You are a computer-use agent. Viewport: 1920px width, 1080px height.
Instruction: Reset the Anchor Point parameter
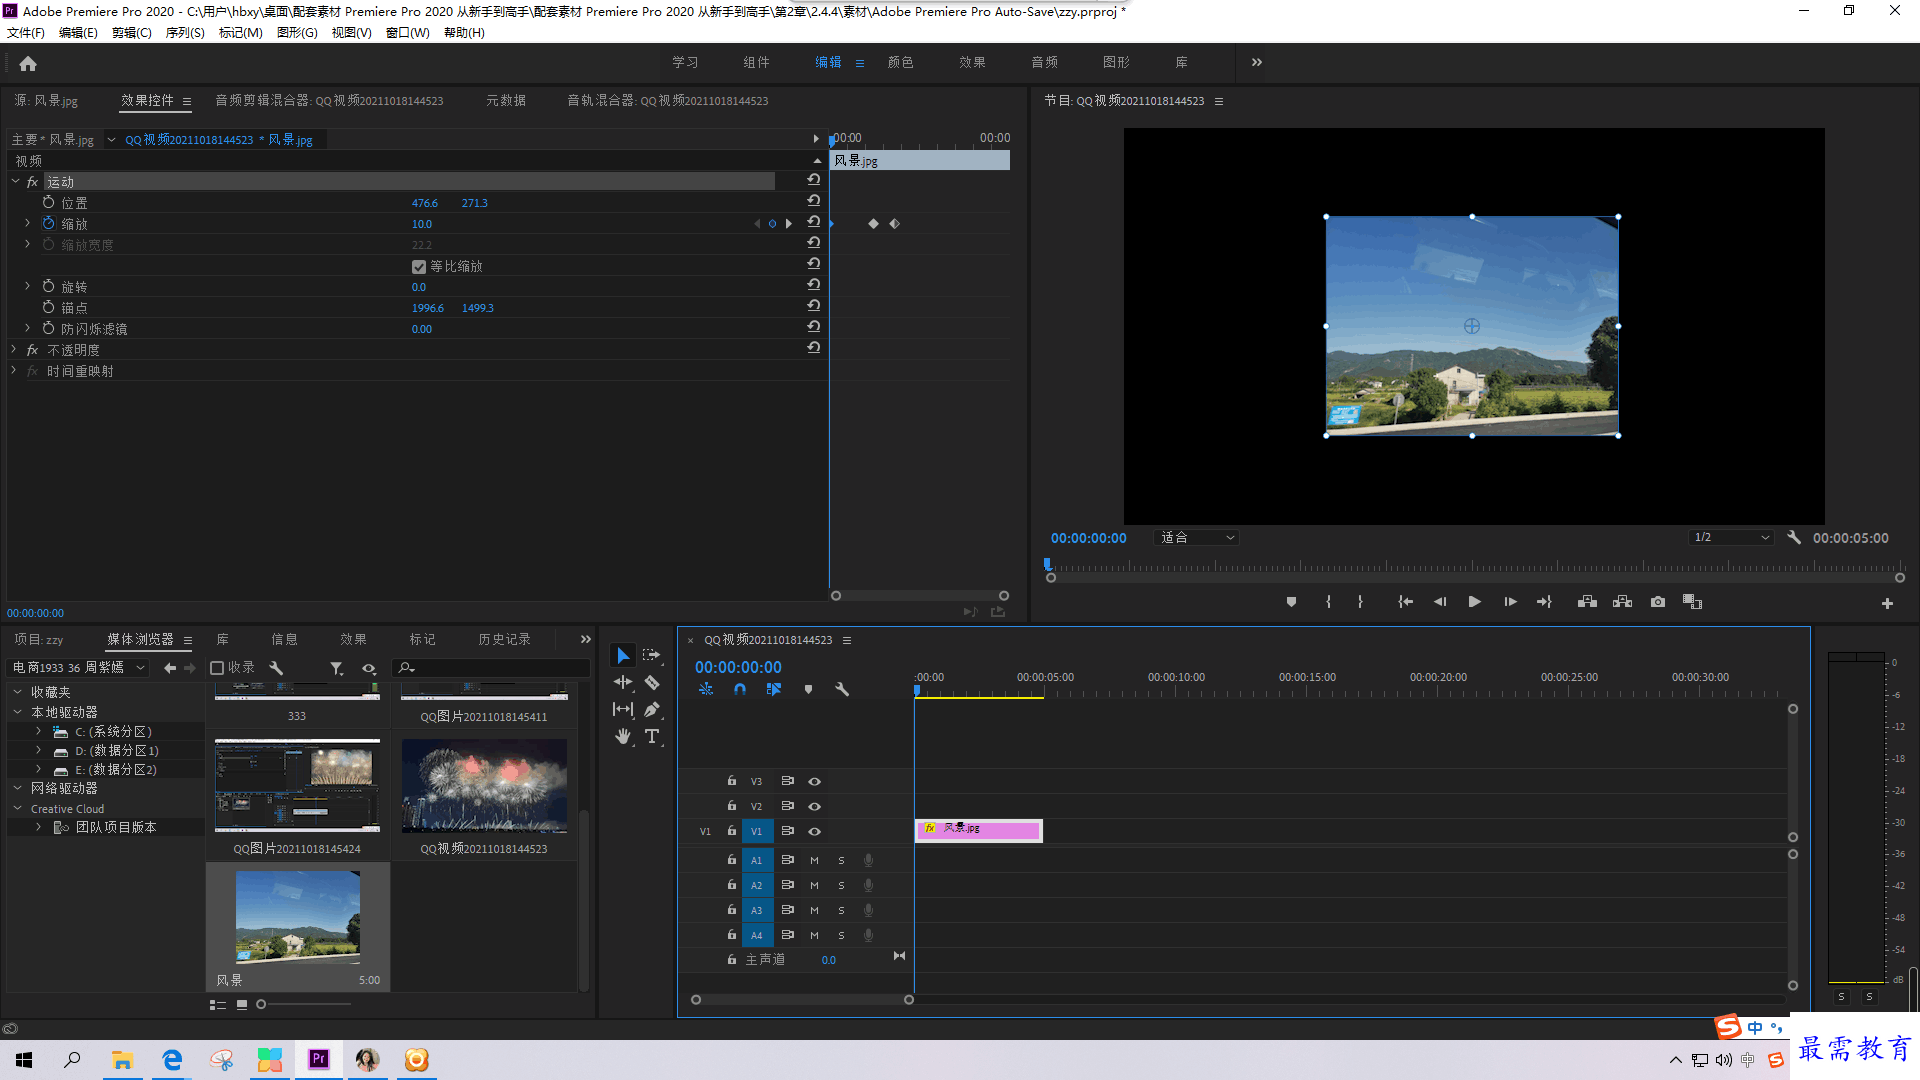pos(814,306)
